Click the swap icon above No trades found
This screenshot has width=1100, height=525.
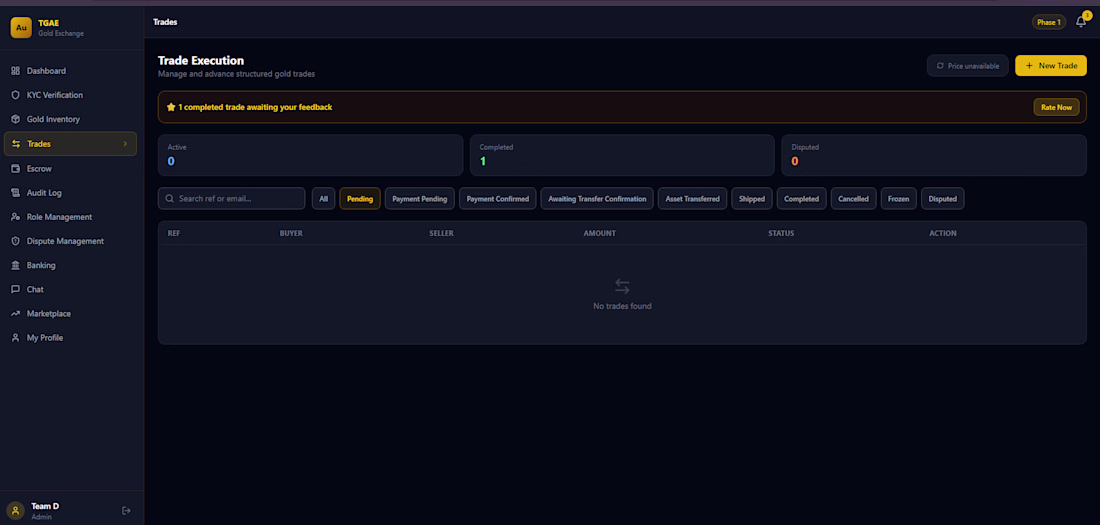click(x=622, y=286)
